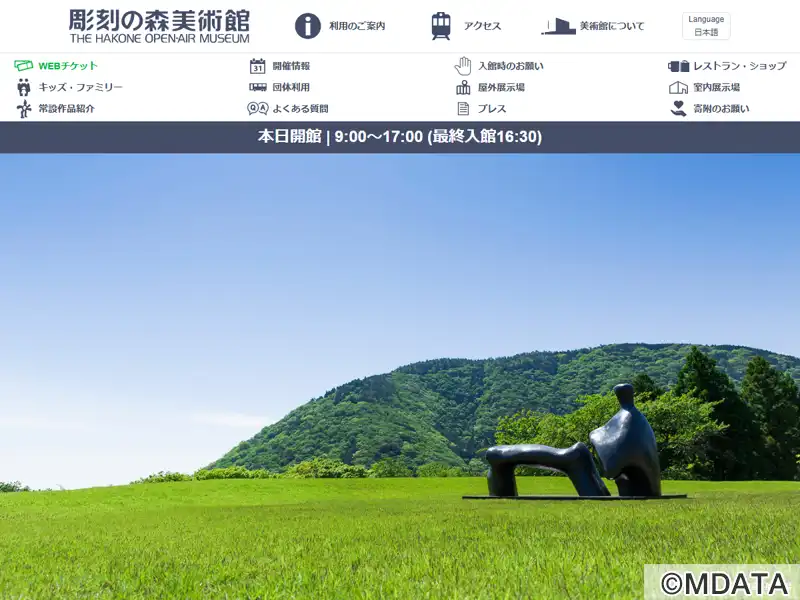
Task: Click the 本日開館 9:00〜17:00 hours banner
Action: coord(400,137)
